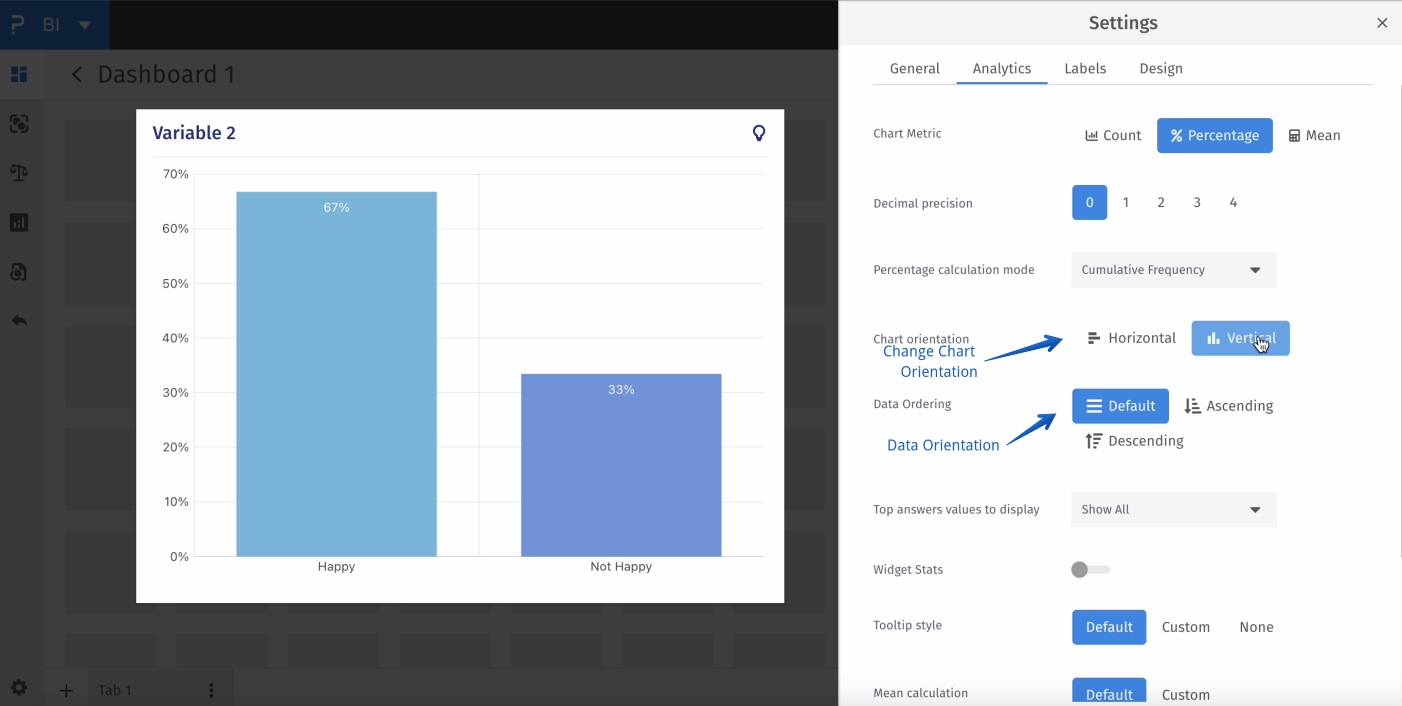The height and width of the screenshot is (706, 1402).
Task: Click the Not Happy bar in chart
Action: (621, 465)
